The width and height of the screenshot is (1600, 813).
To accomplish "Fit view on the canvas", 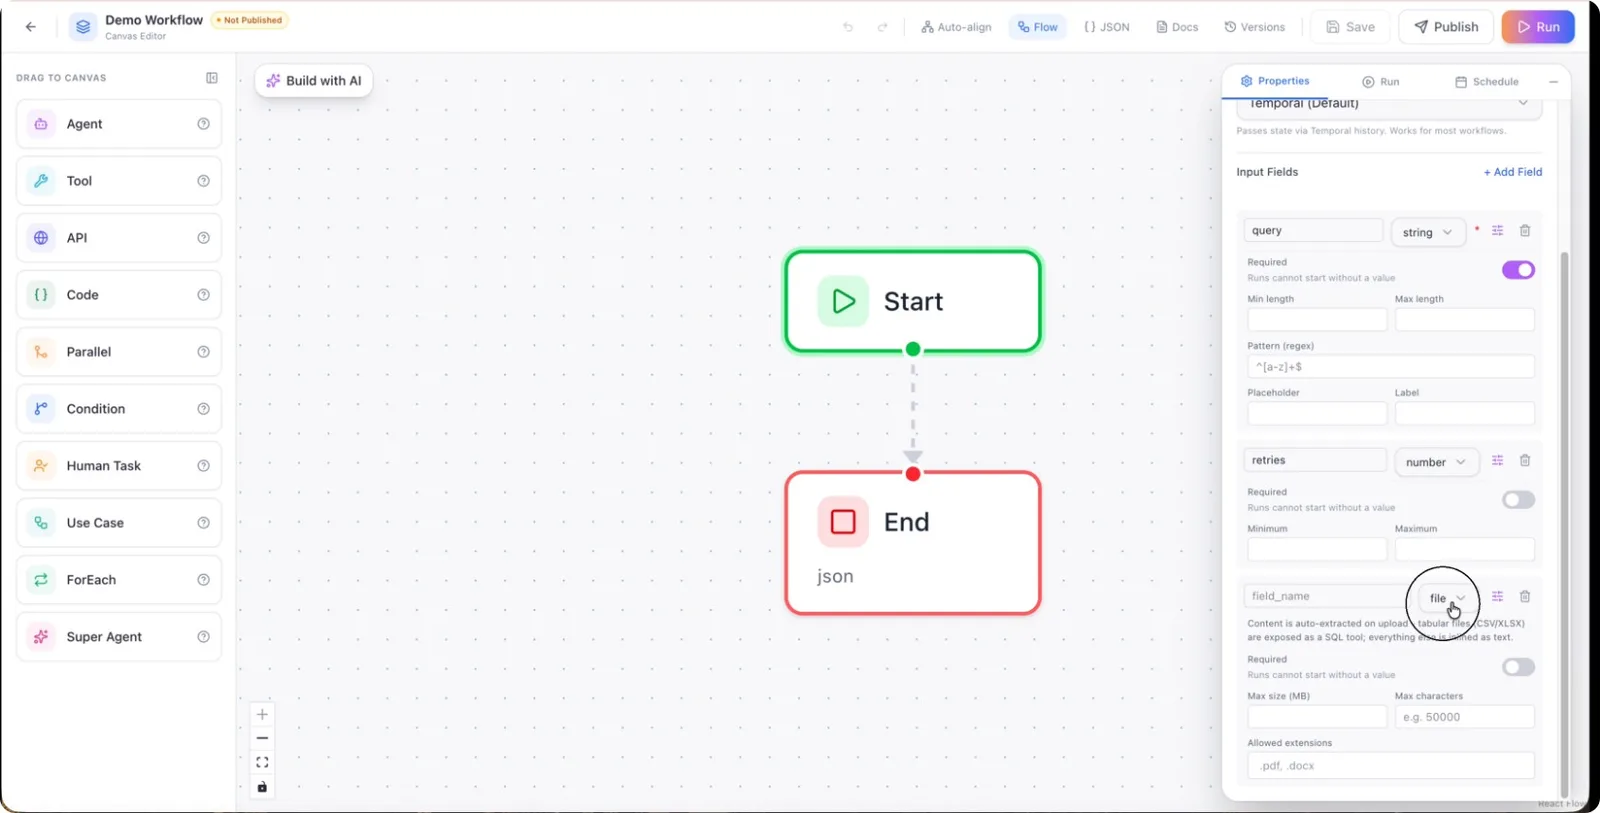I will point(262,762).
